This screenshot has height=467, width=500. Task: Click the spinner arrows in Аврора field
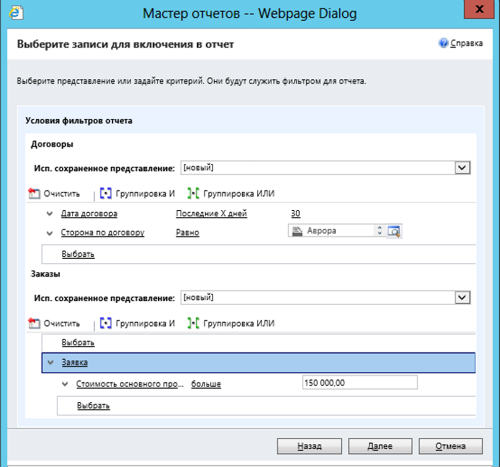pyautogui.click(x=379, y=230)
